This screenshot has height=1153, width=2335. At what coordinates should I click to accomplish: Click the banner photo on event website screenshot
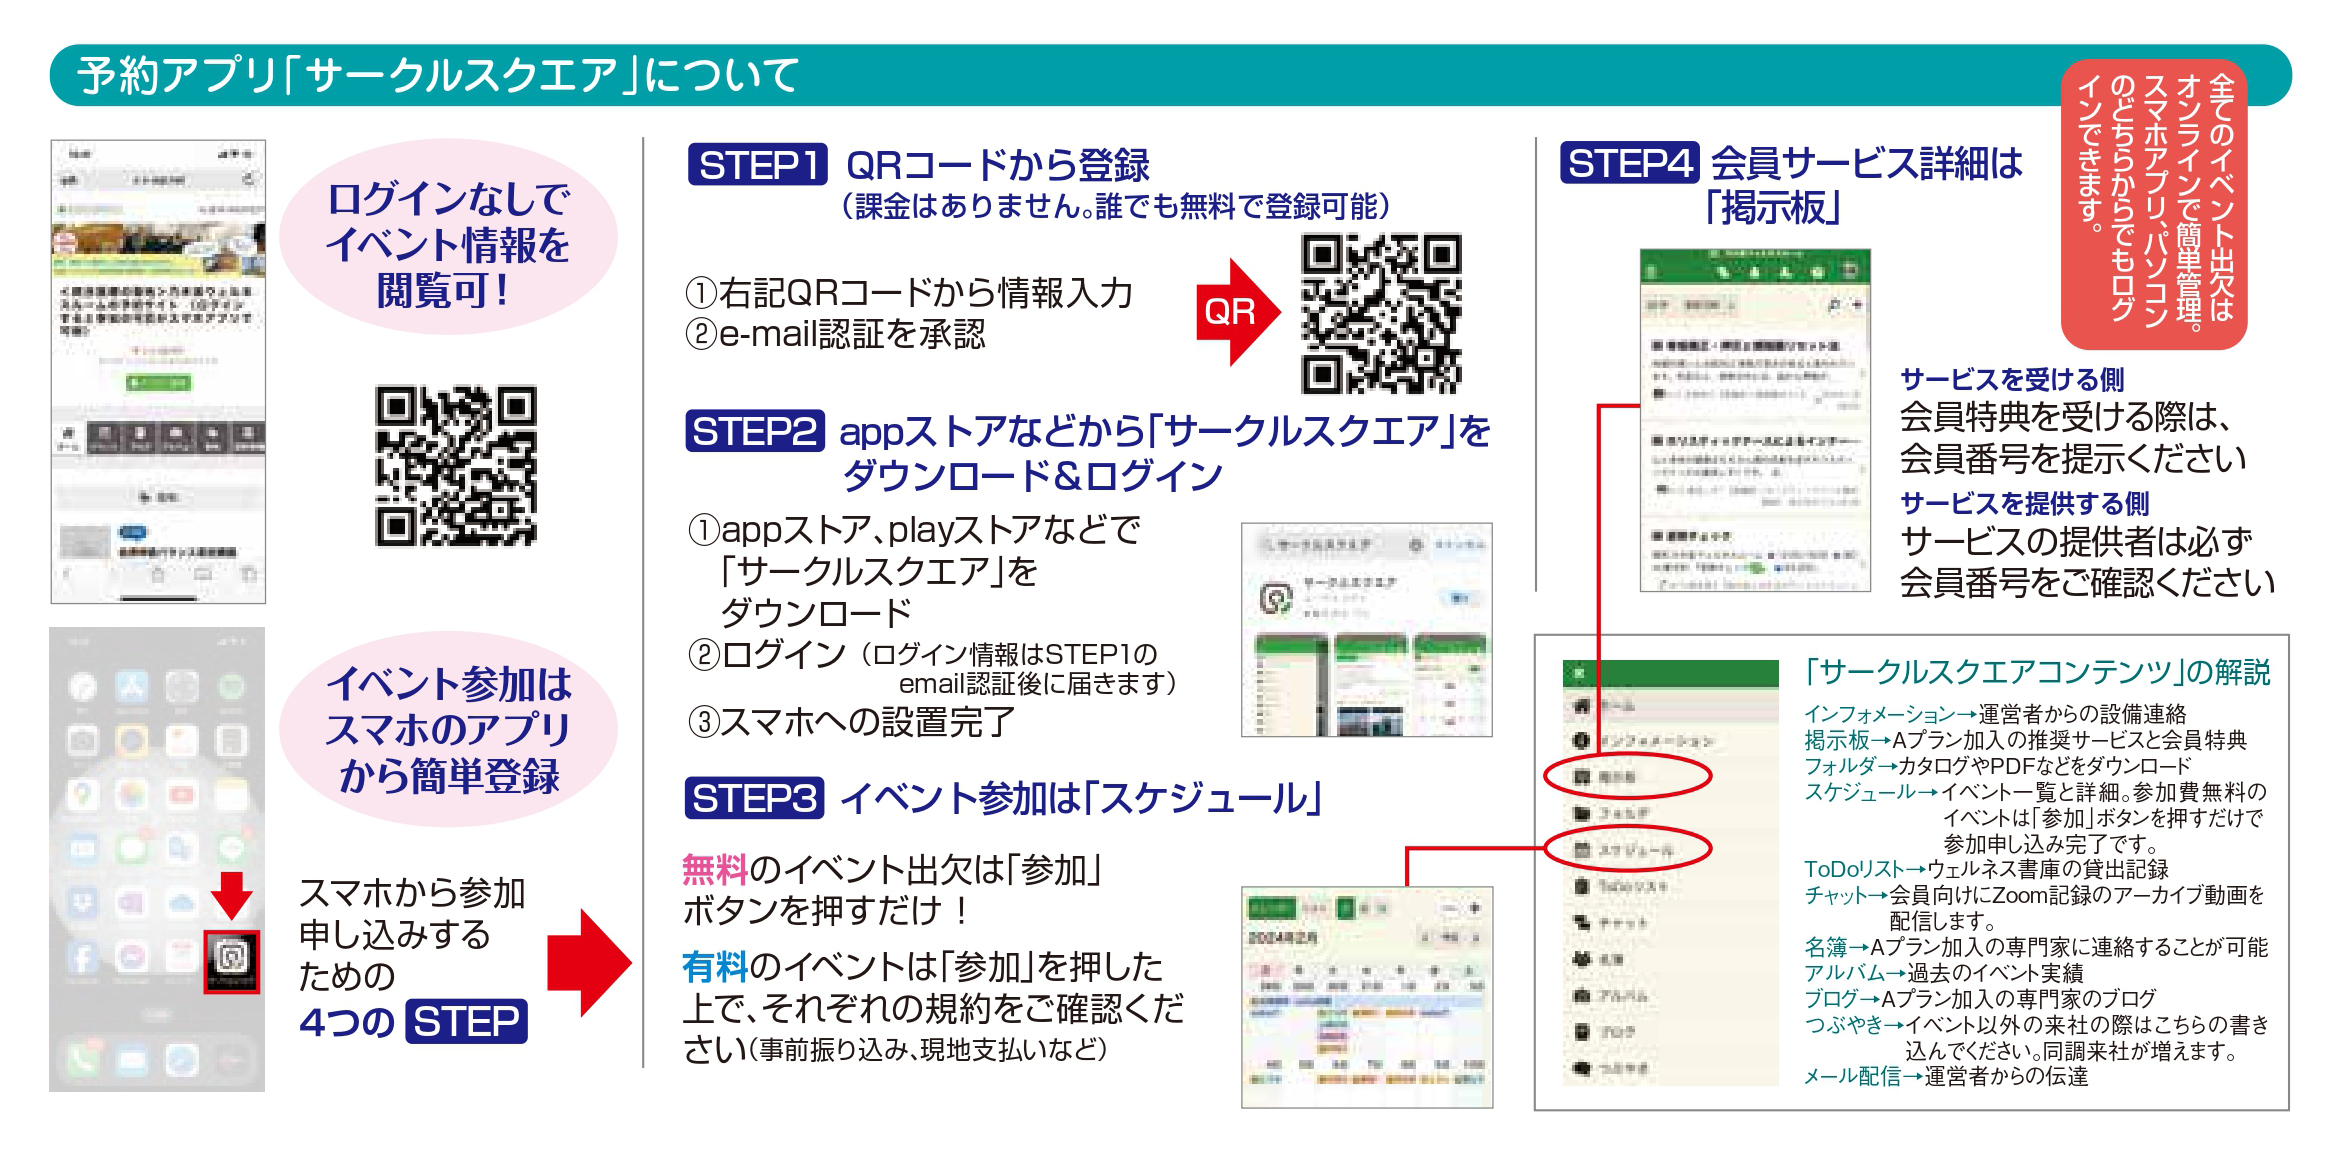click(158, 250)
